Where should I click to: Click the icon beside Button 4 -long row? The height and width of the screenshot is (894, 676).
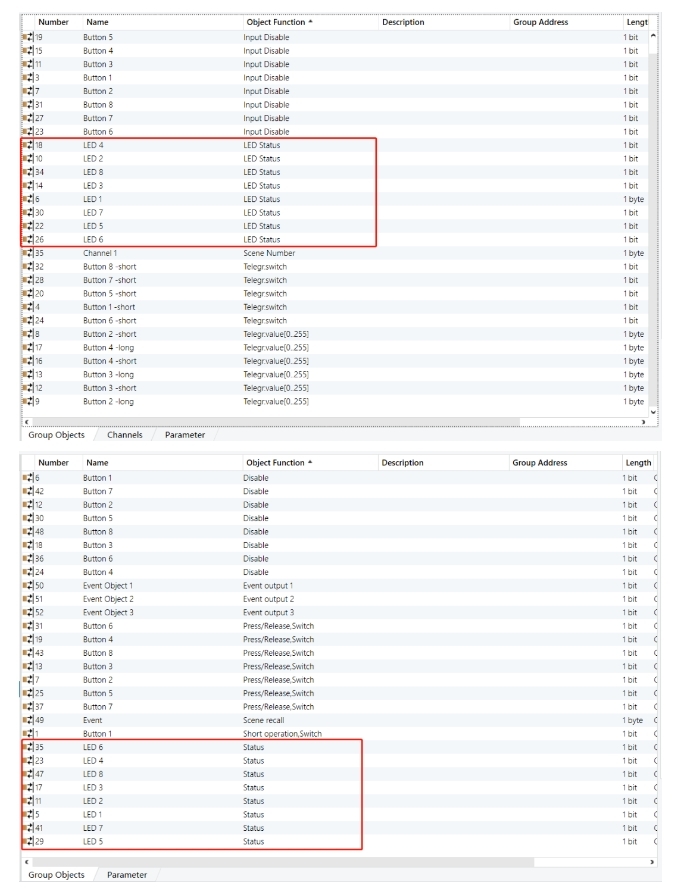click(27, 348)
